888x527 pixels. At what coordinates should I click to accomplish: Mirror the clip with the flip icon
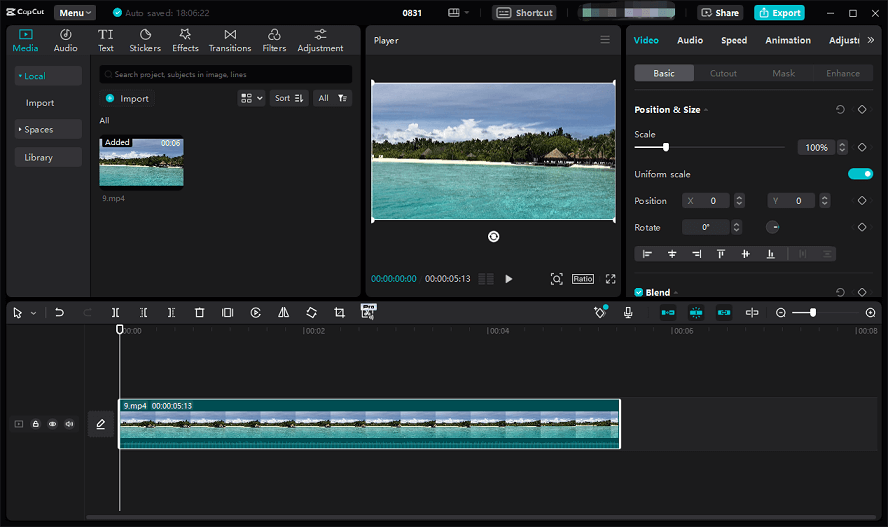[283, 312]
